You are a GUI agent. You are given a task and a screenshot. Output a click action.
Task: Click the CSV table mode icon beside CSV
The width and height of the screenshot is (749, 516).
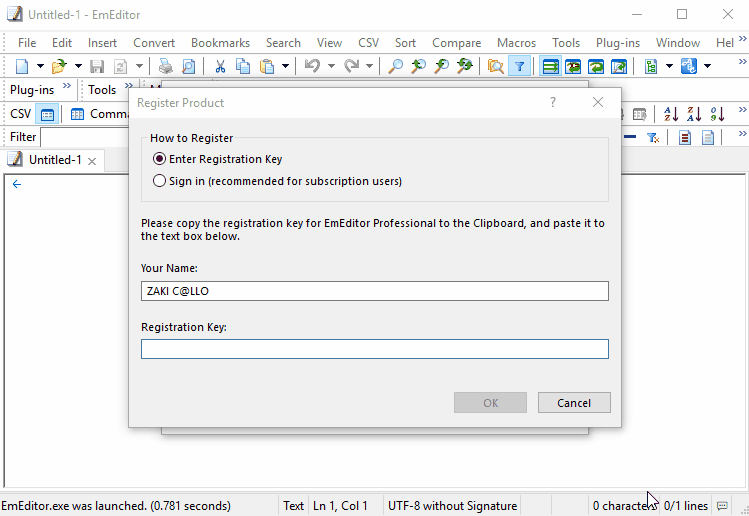(47, 114)
